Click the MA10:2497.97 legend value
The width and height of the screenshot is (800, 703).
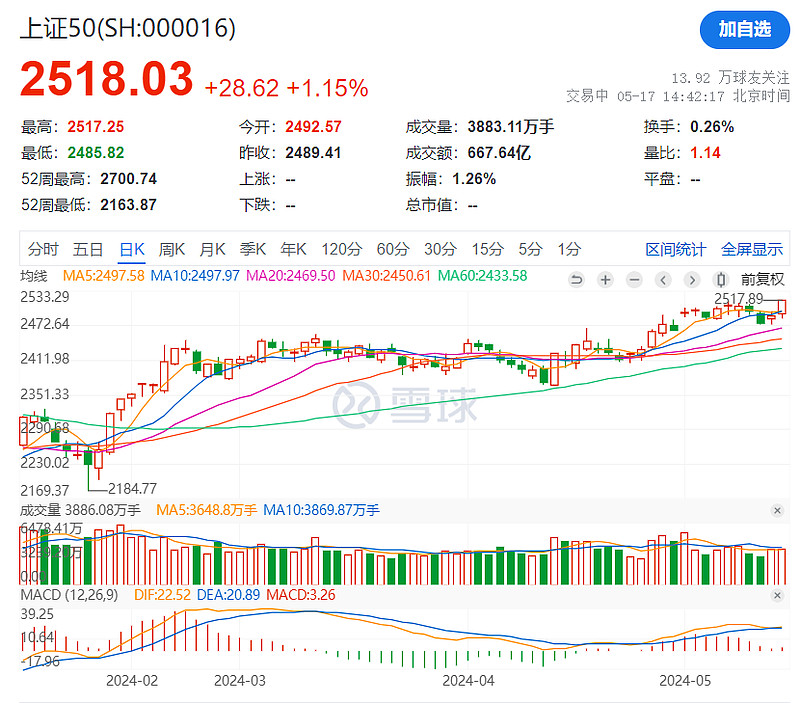click(195, 276)
